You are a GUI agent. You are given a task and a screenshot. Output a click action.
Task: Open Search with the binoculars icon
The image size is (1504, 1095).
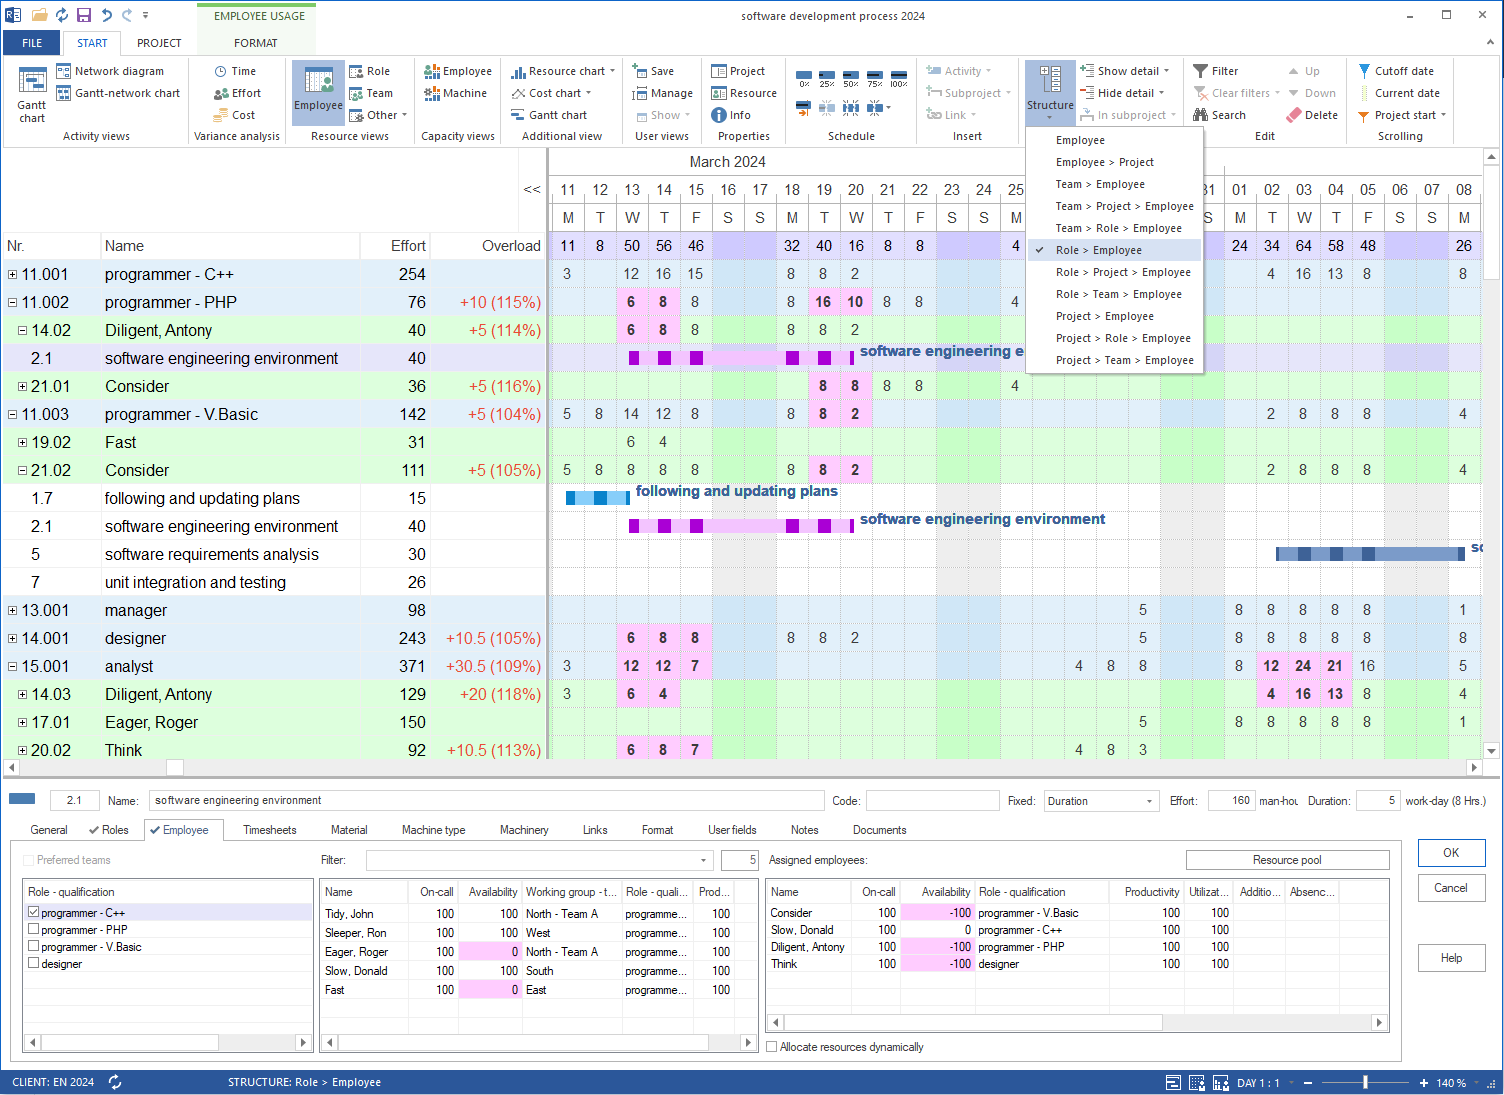pos(1200,115)
